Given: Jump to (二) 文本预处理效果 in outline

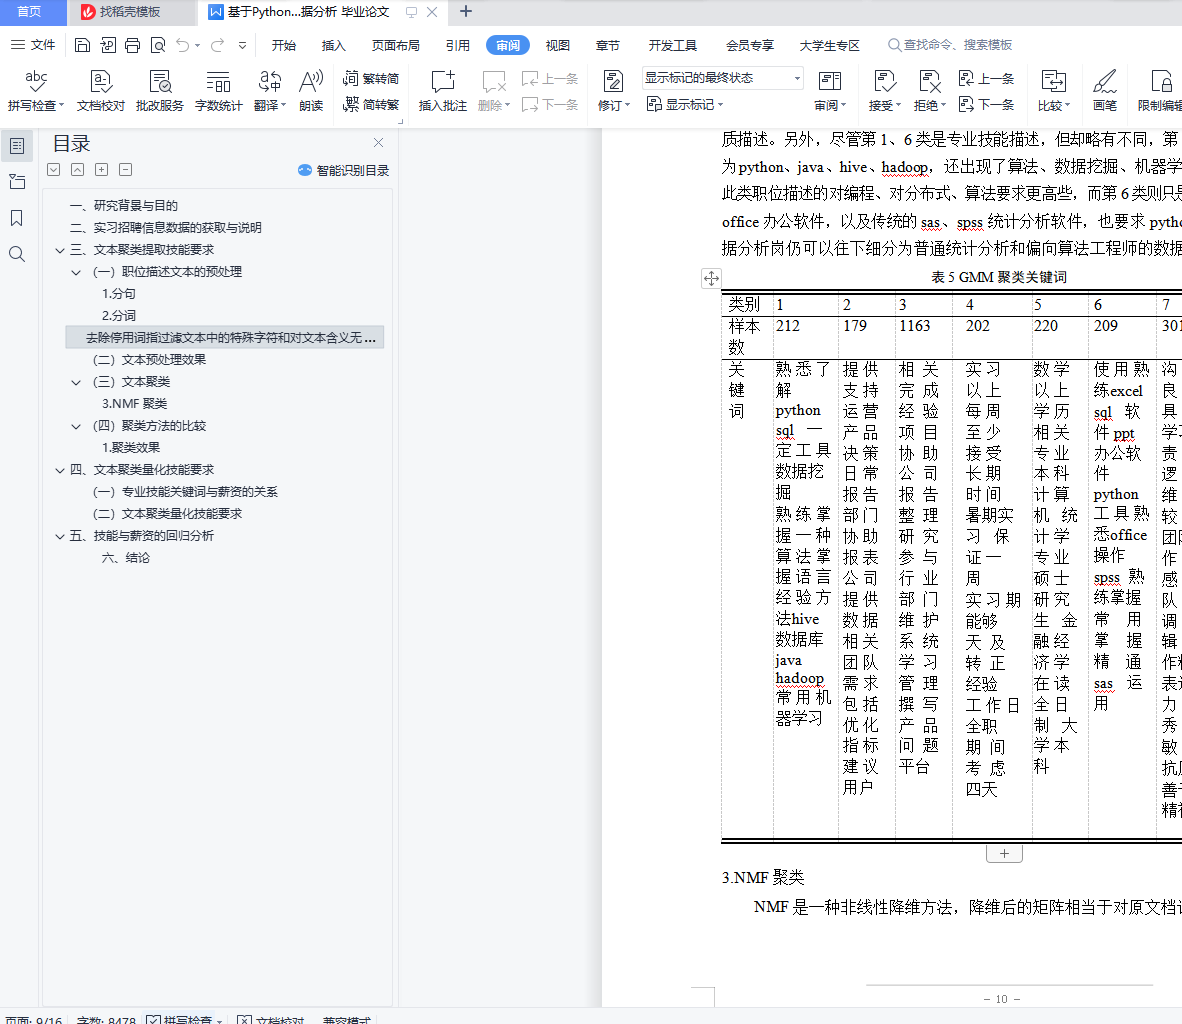Looking at the screenshot, I should click(x=149, y=360).
